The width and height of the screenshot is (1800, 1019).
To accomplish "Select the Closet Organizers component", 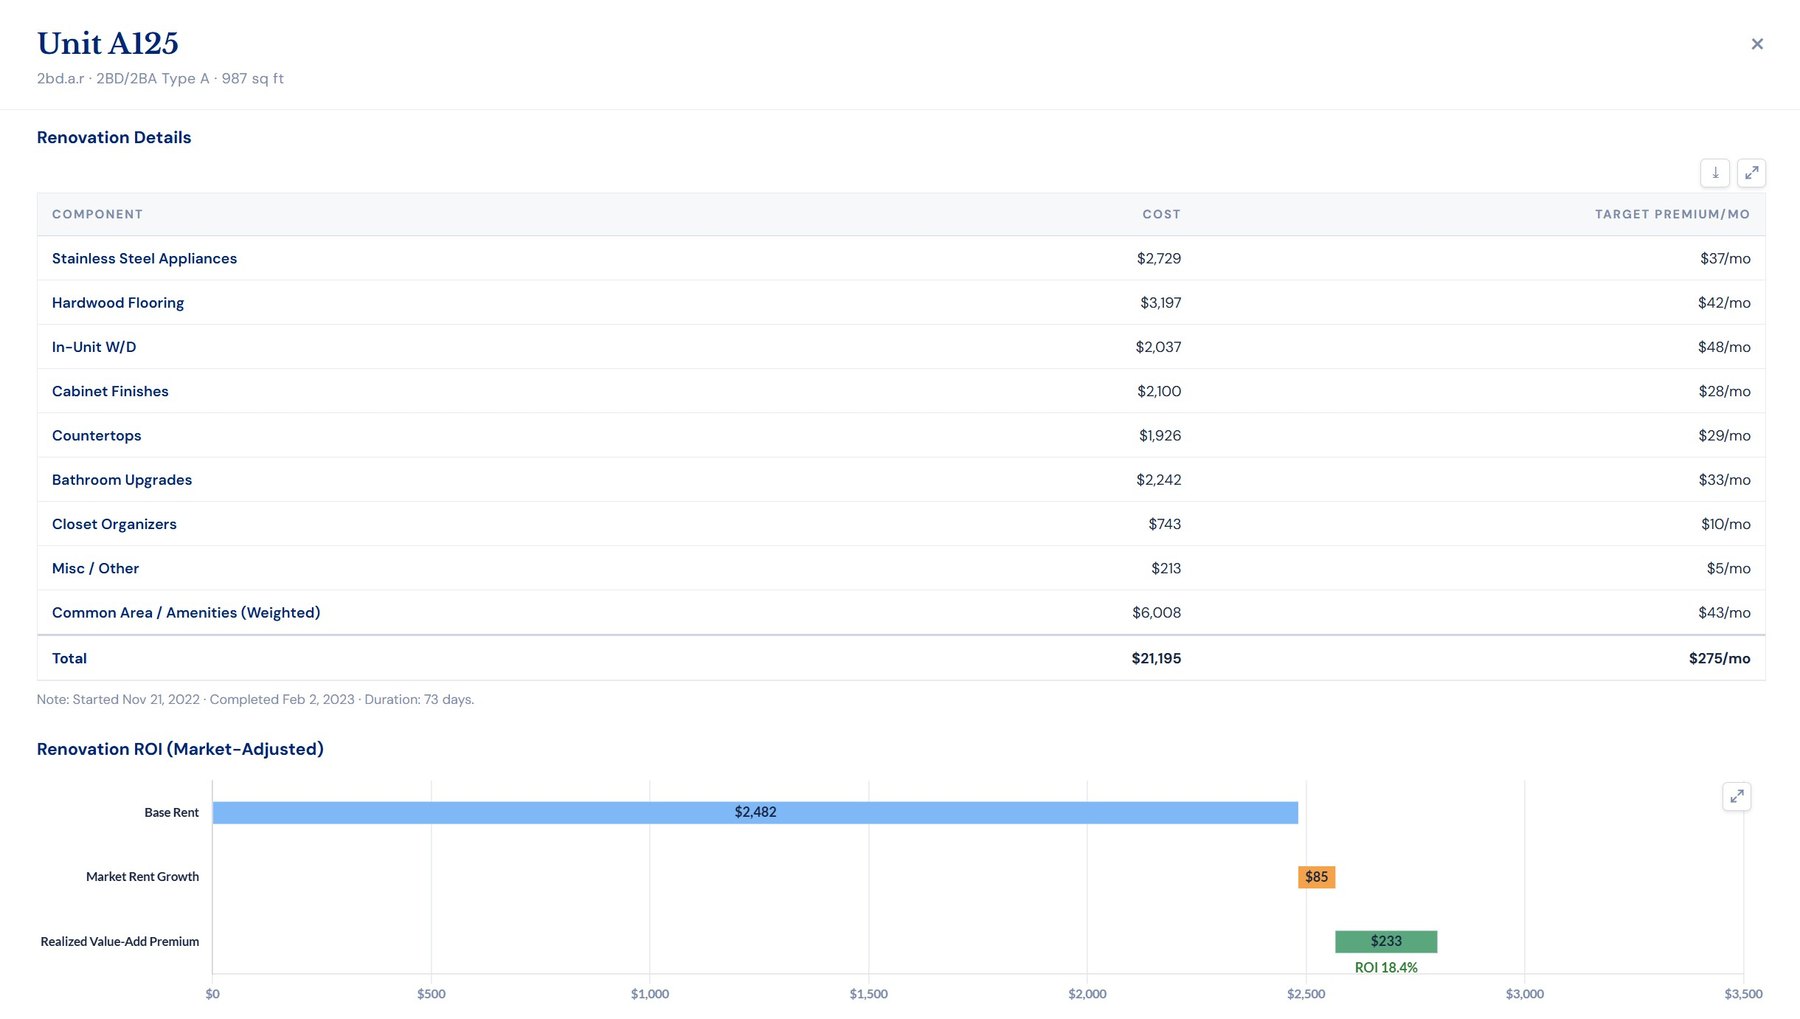I will 114,524.
